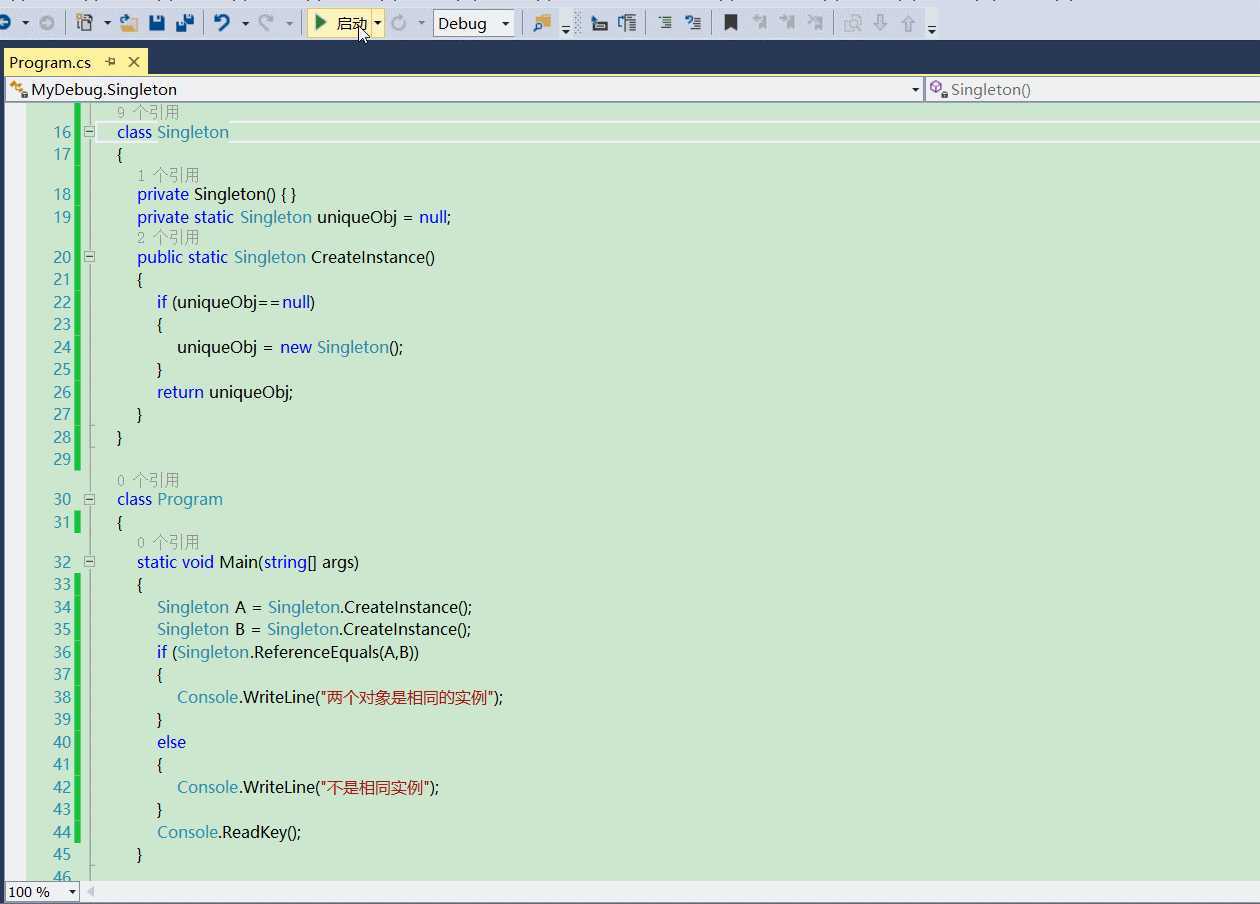Open the Redo history dropdown arrow
This screenshot has width=1260, height=904.
[290, 23]
